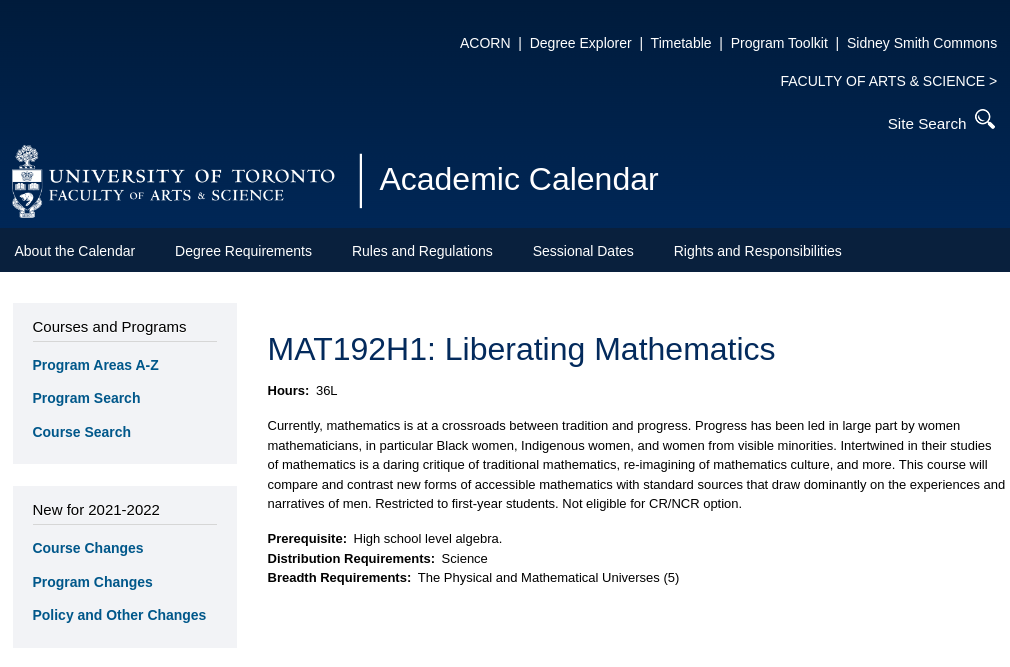Open the Rights and Responsibilities menu
The image size is (1010, 667).
tap(757, 251)
